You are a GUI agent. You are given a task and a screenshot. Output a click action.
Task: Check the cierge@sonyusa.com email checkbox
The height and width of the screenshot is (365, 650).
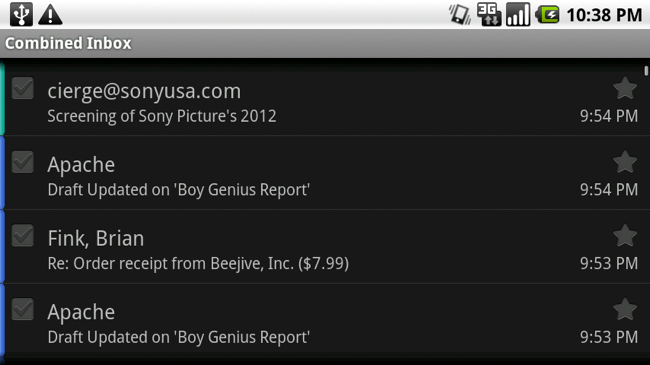pos(23,88)
